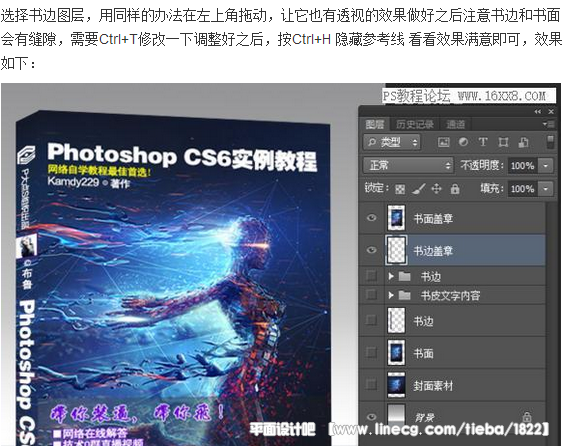Click lock icon on 背景 layer
This screenshot has width=583, height=446.
(527, 416)
